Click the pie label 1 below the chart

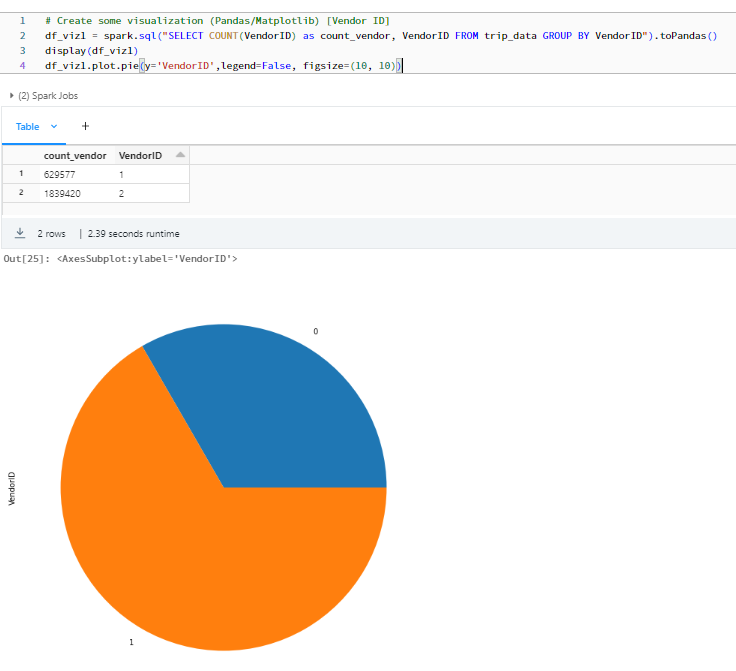click(131, 642)
